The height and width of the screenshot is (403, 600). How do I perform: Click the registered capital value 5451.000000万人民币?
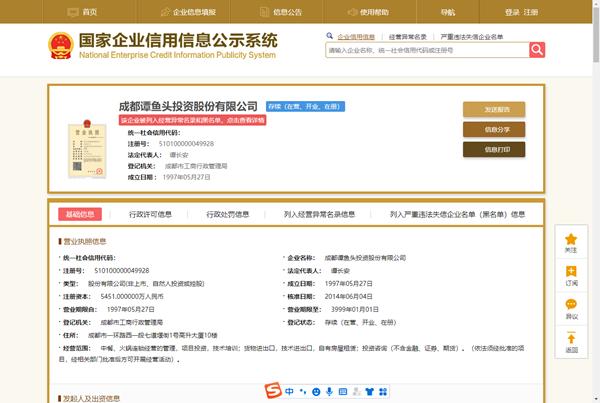tap(132, 297)
